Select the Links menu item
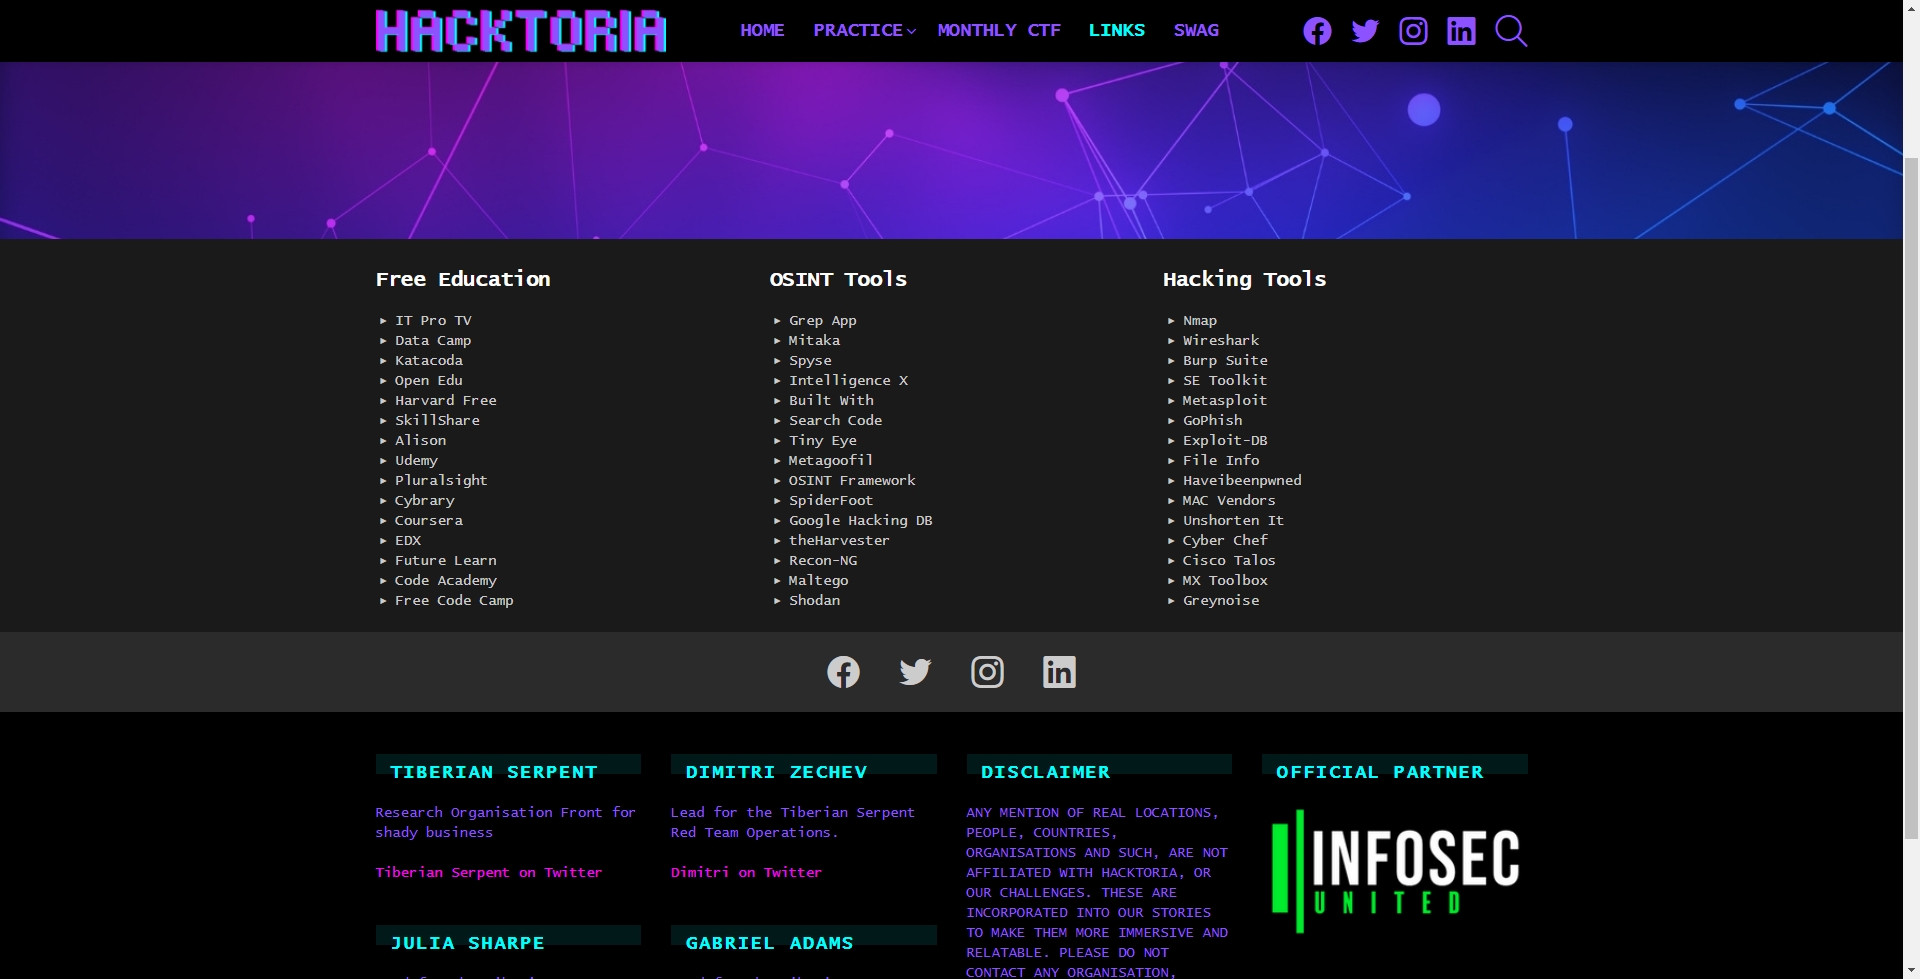This screenshot has height=979, width=1920. click(1117, 30)
